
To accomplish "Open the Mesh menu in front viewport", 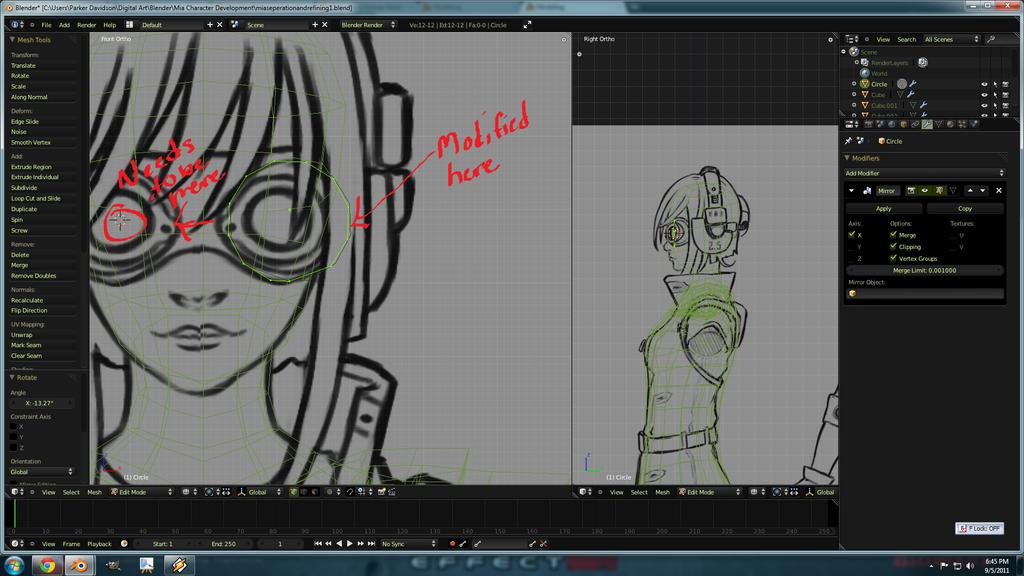I will click(94, 492).
